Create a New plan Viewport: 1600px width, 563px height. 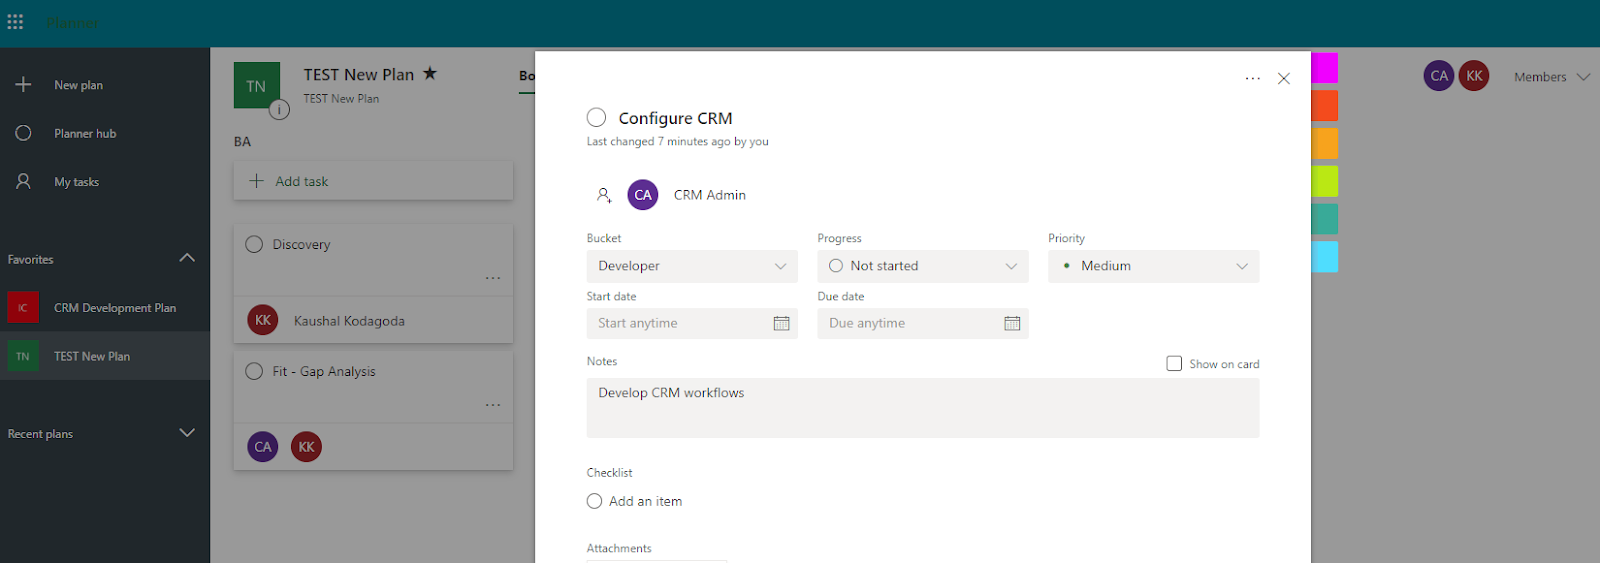pyautogui.click(x=78, y=85)
